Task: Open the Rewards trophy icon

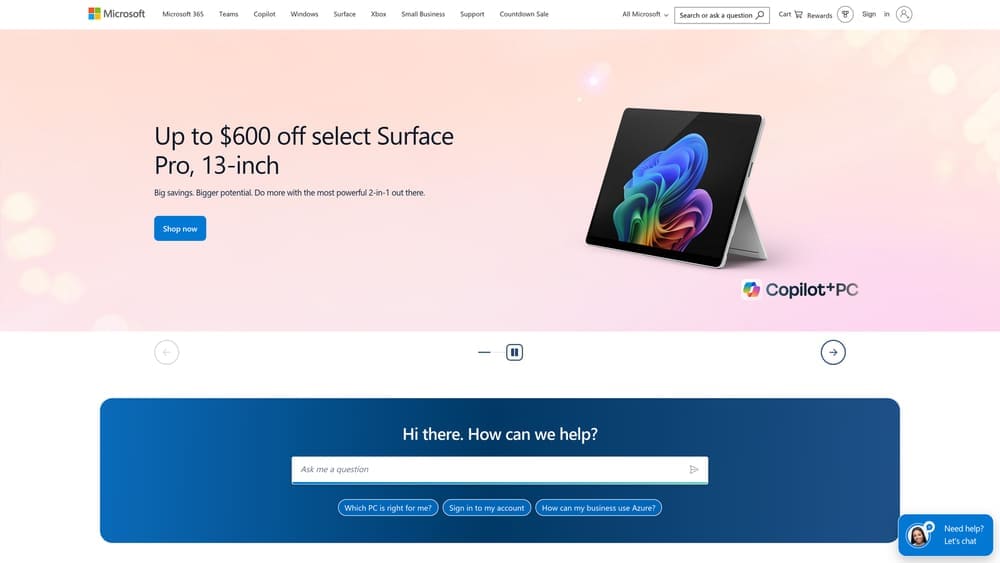Action: click(x=845, y=14)
